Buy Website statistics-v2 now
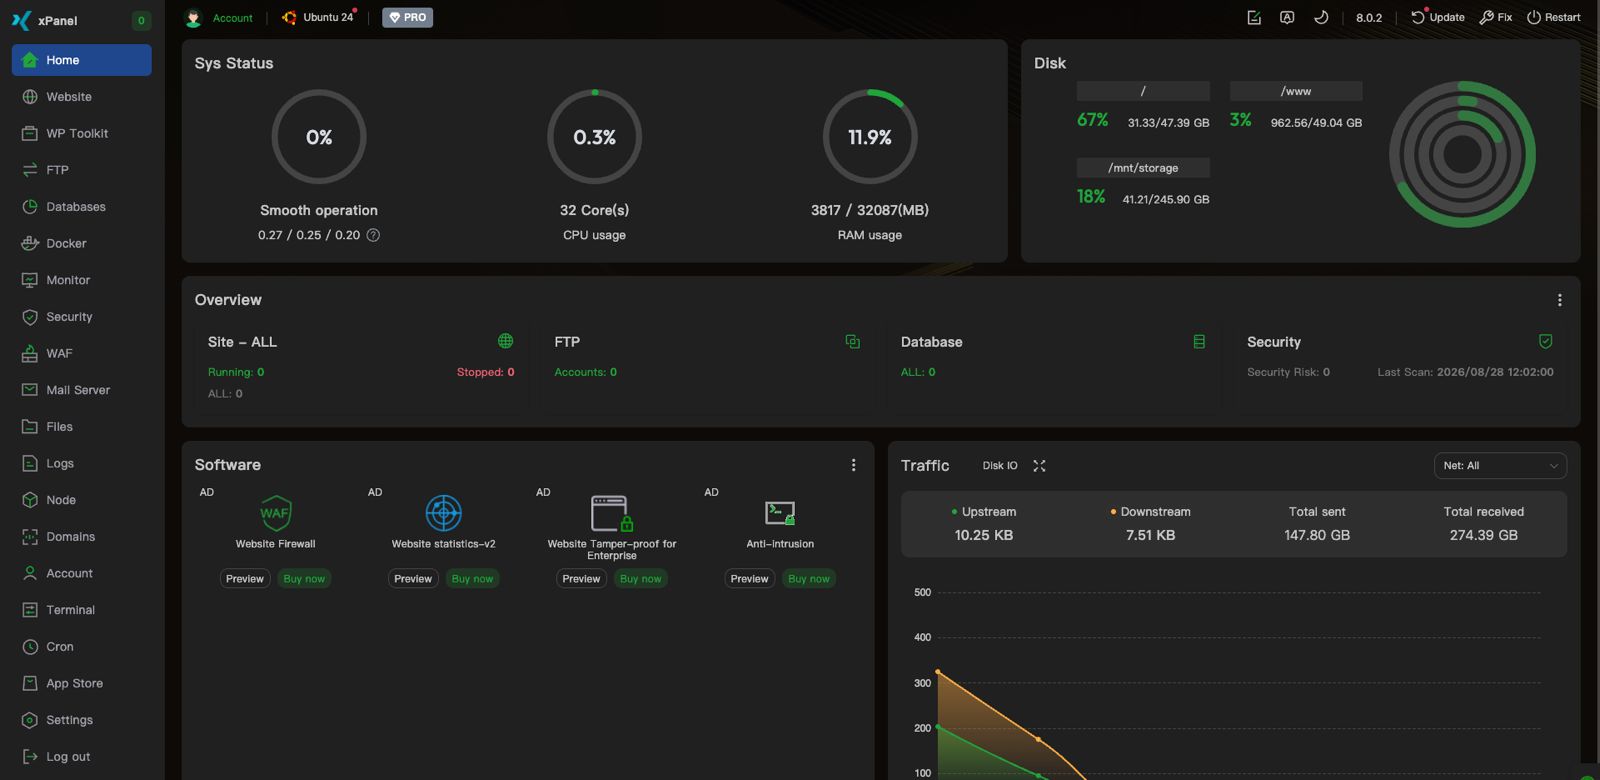This screenshot has height=780, width=1600. pyautogui.click(x=472, y=579)
